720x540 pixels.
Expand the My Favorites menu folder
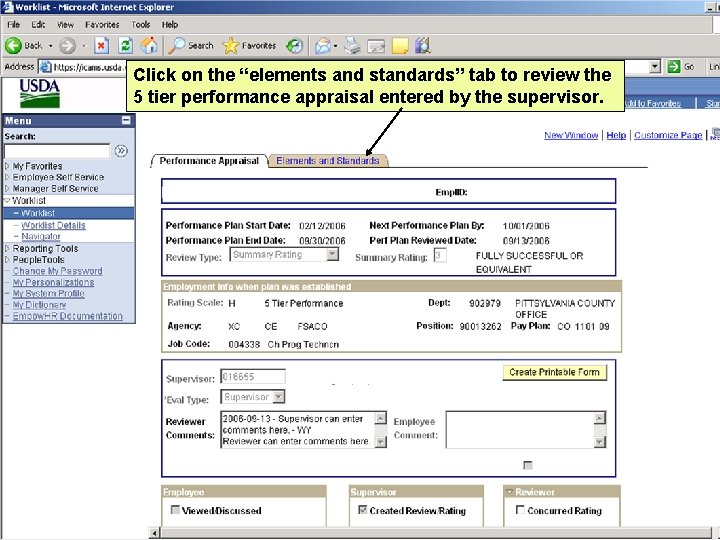[x=7, y=166]
